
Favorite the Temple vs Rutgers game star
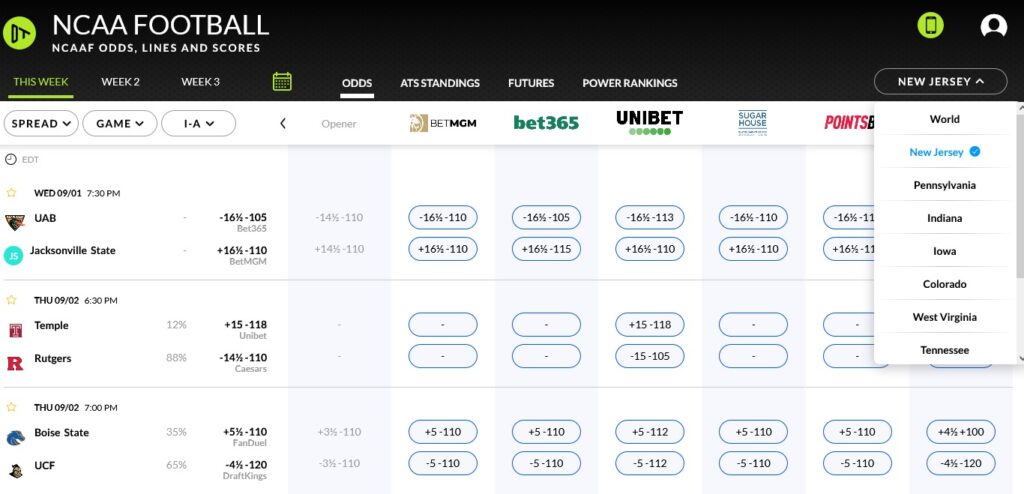[x=11, y=300]
